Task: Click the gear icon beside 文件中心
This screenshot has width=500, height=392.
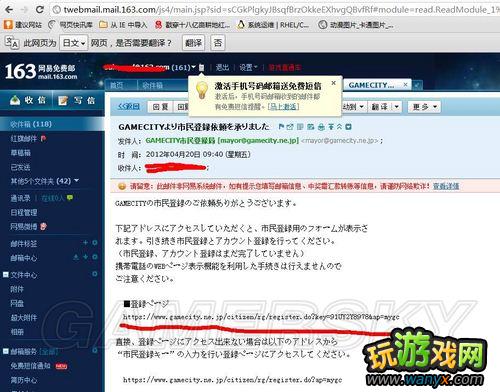Action: pos(95,274)
